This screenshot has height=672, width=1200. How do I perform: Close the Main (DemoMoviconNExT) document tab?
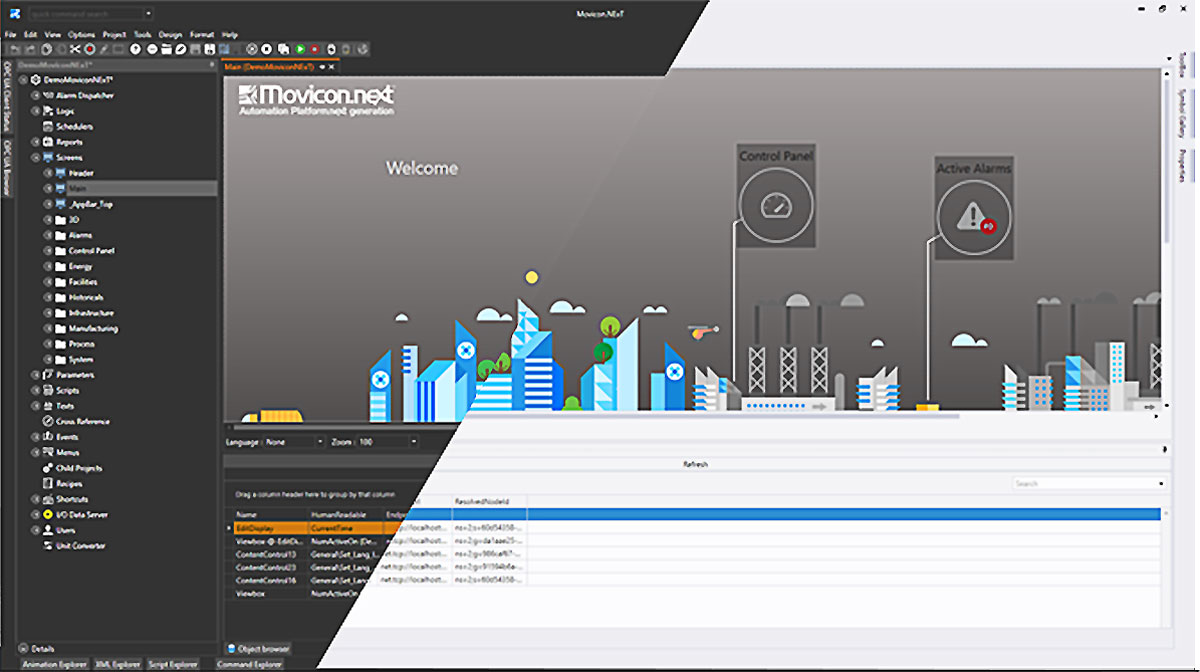(331, 67)
